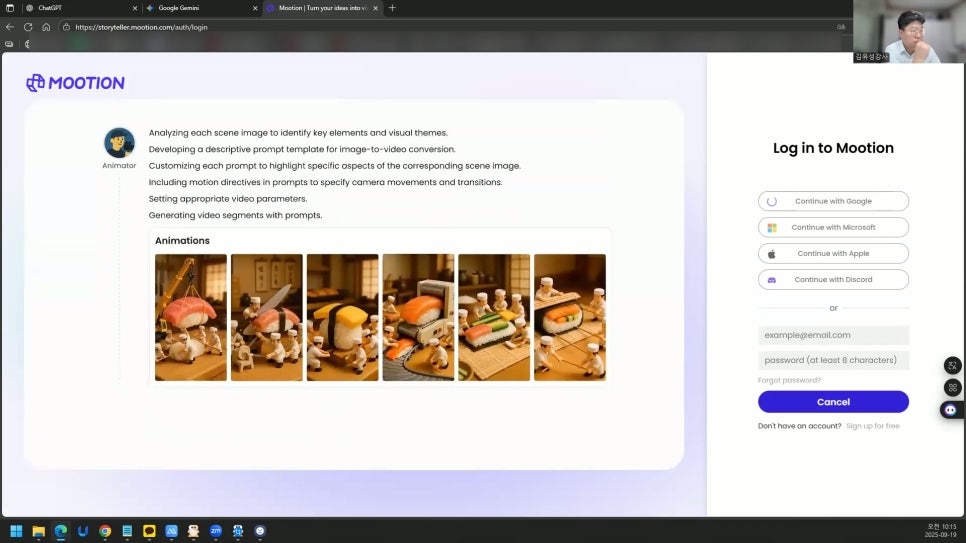This screenshot has width=966, height=543.
Task: Click the blue Cancel button
Action: click(833, 402)
